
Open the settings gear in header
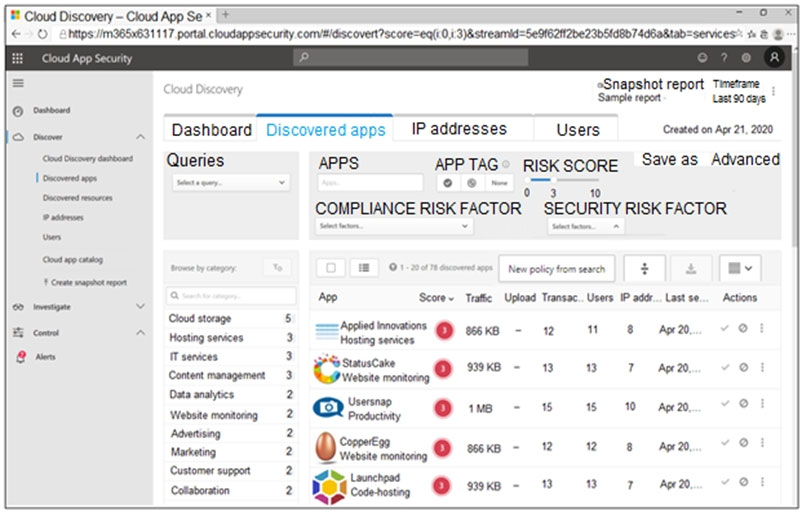point(746,58)
